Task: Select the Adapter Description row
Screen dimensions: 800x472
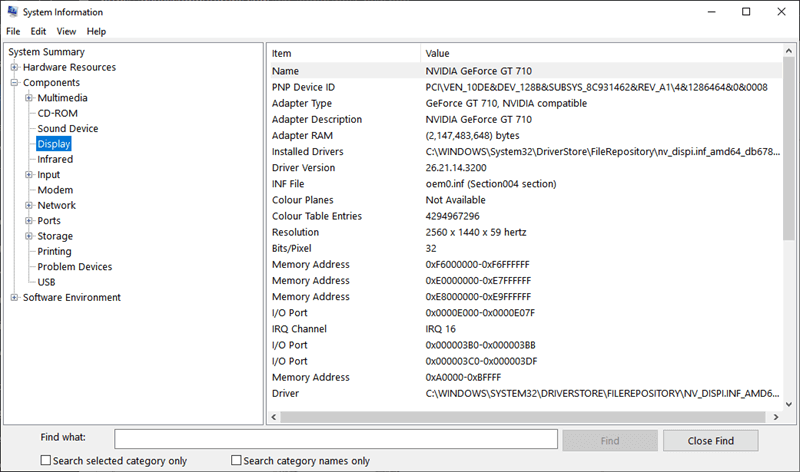Action: coord(524,119)
